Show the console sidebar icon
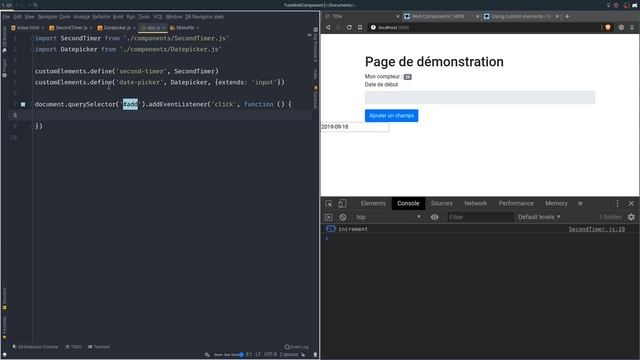 pyautogui.click(x=329, y=217)
